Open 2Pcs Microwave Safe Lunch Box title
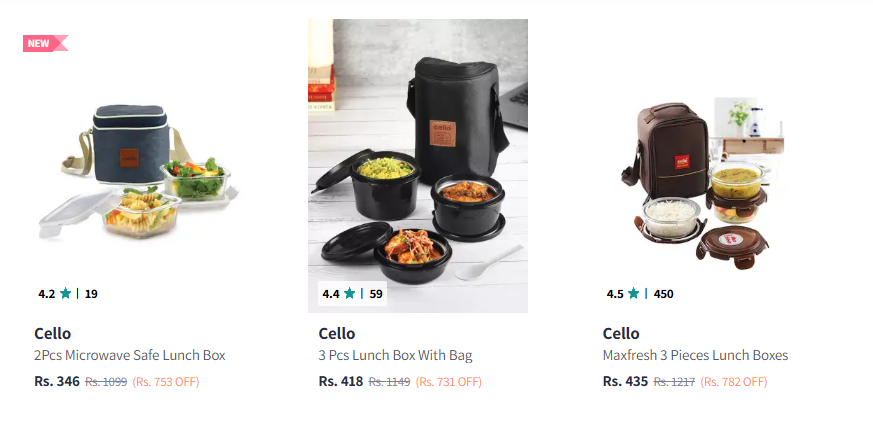873x423 pixels. point(130,356)
